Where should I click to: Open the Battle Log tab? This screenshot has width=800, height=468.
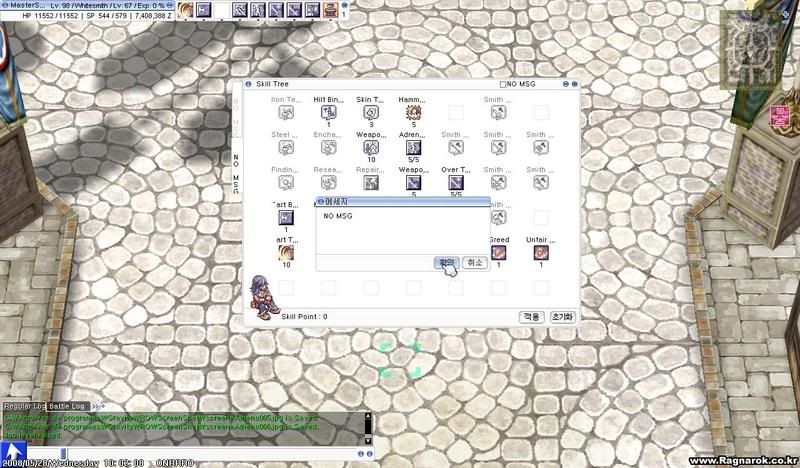[x=67, y=406]
